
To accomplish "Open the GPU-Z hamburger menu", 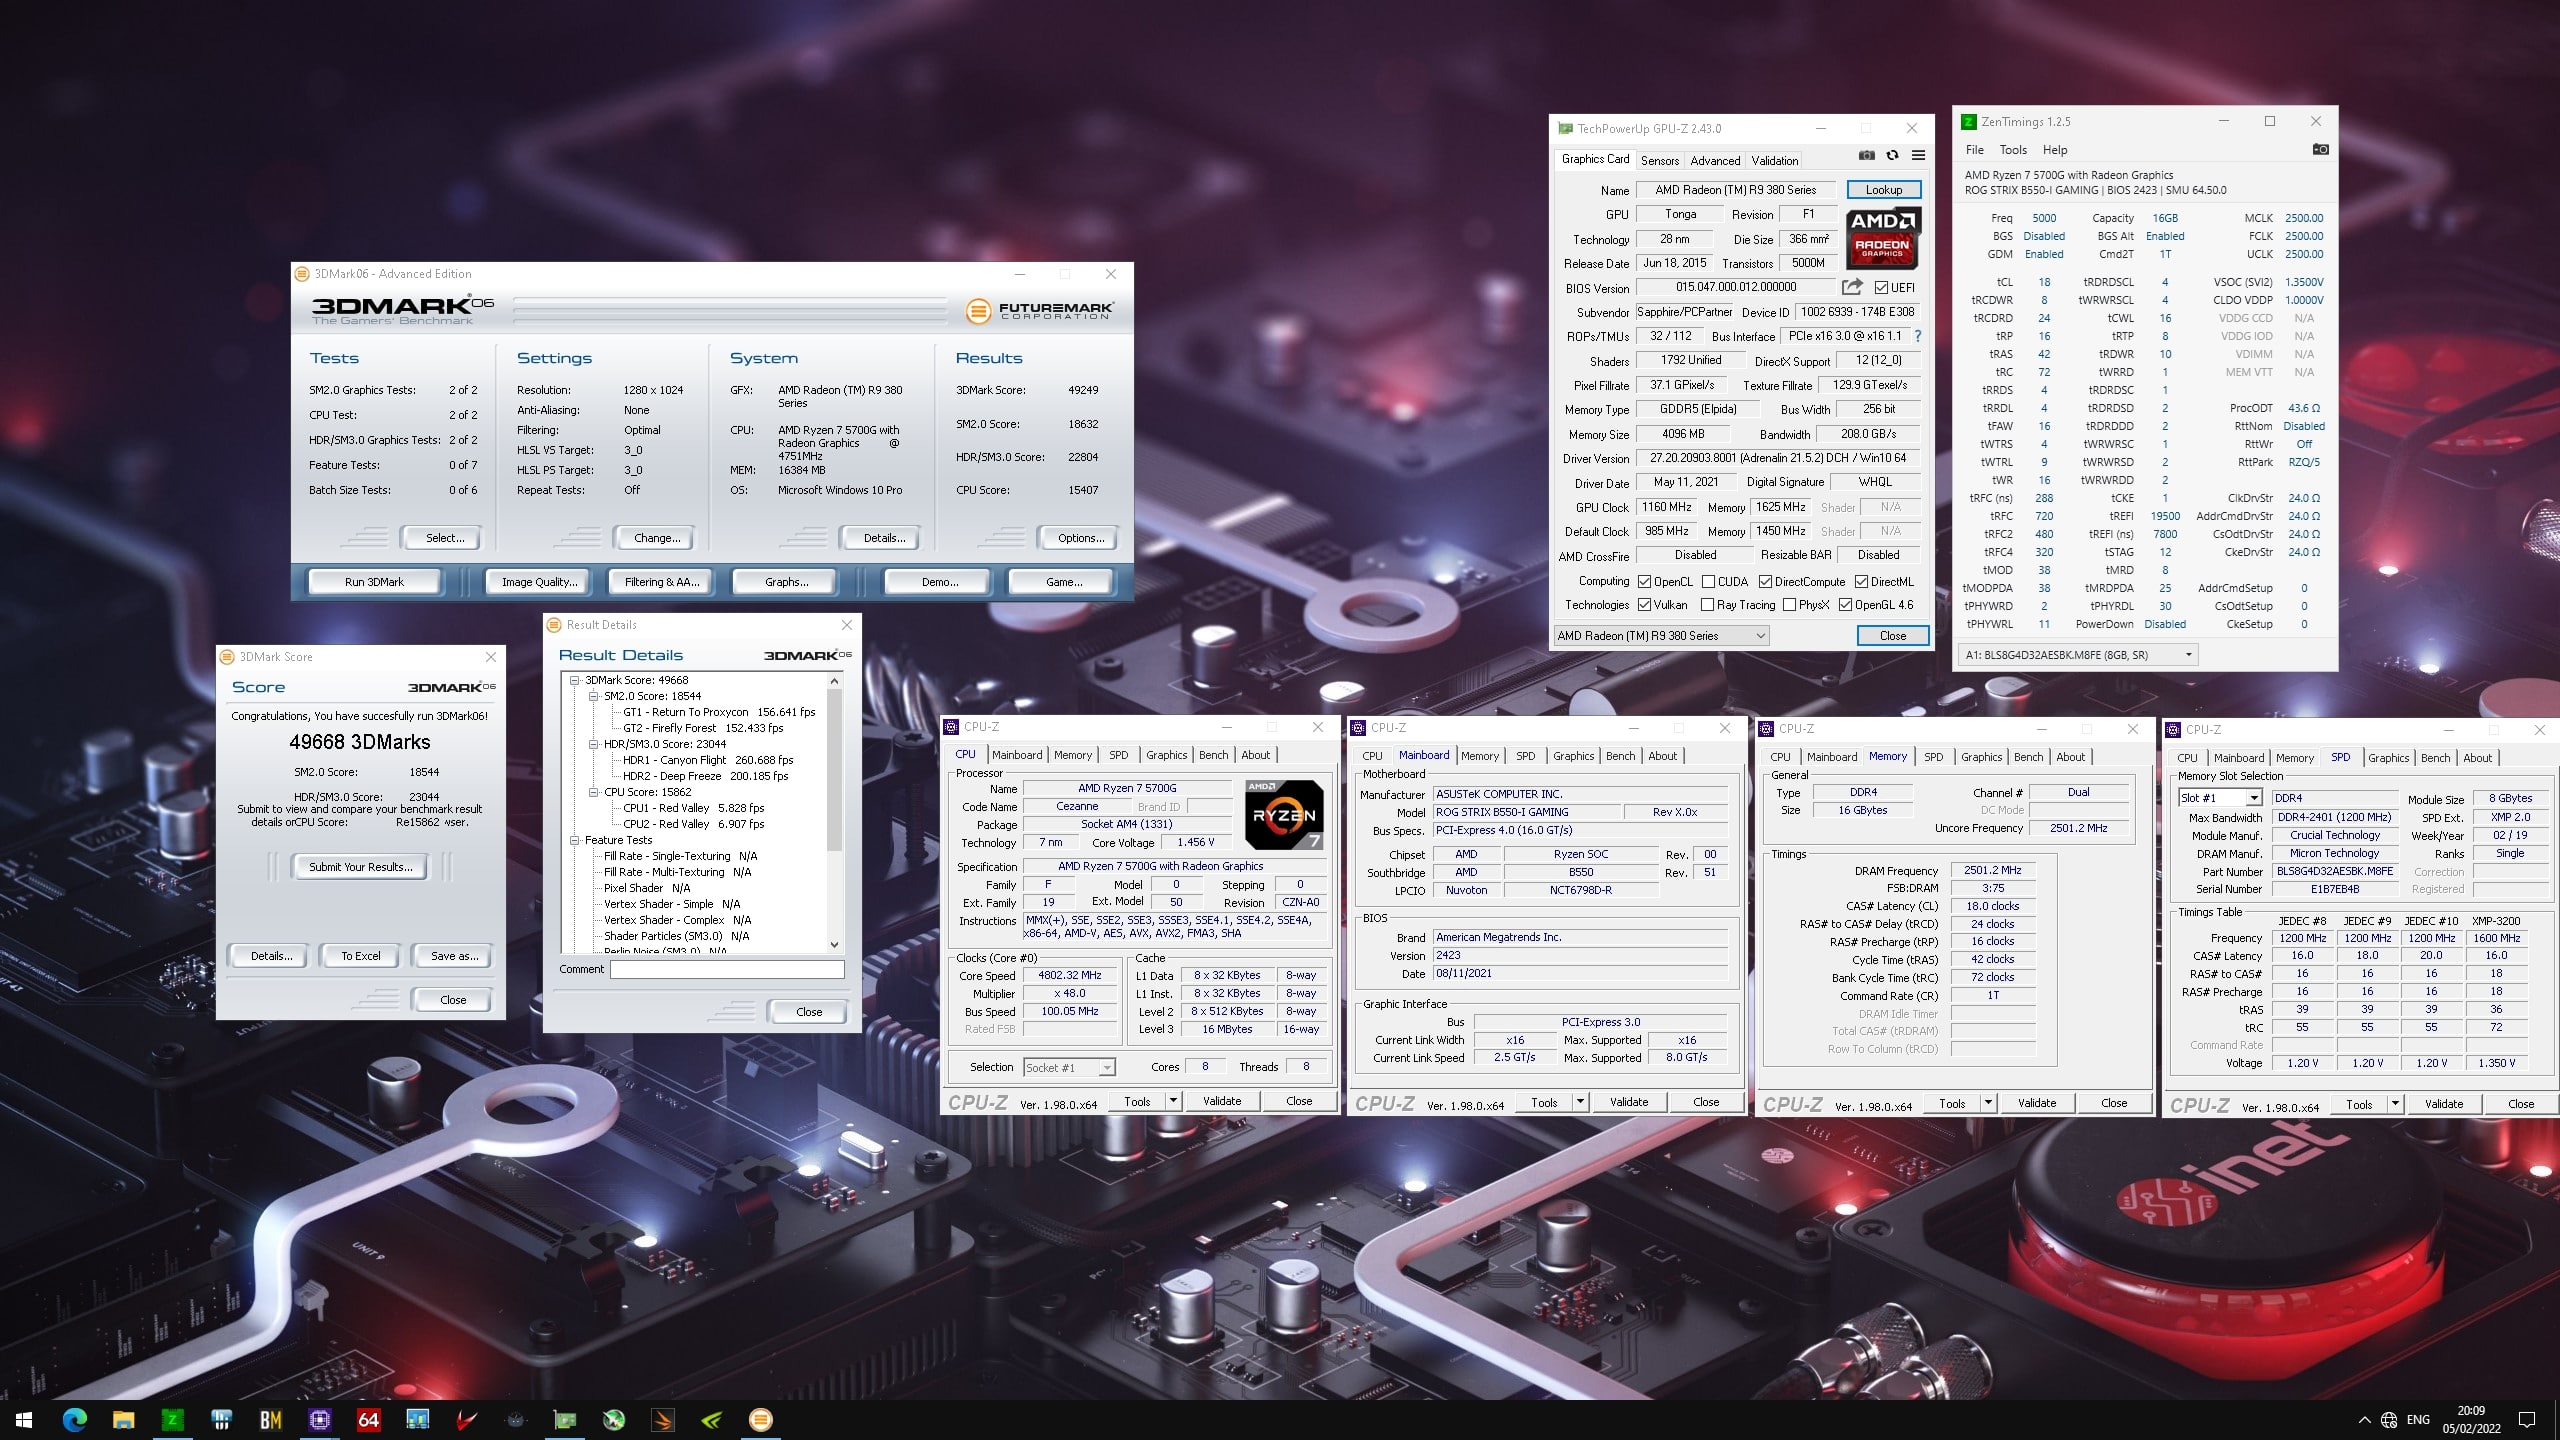I will click(1918, 155).
